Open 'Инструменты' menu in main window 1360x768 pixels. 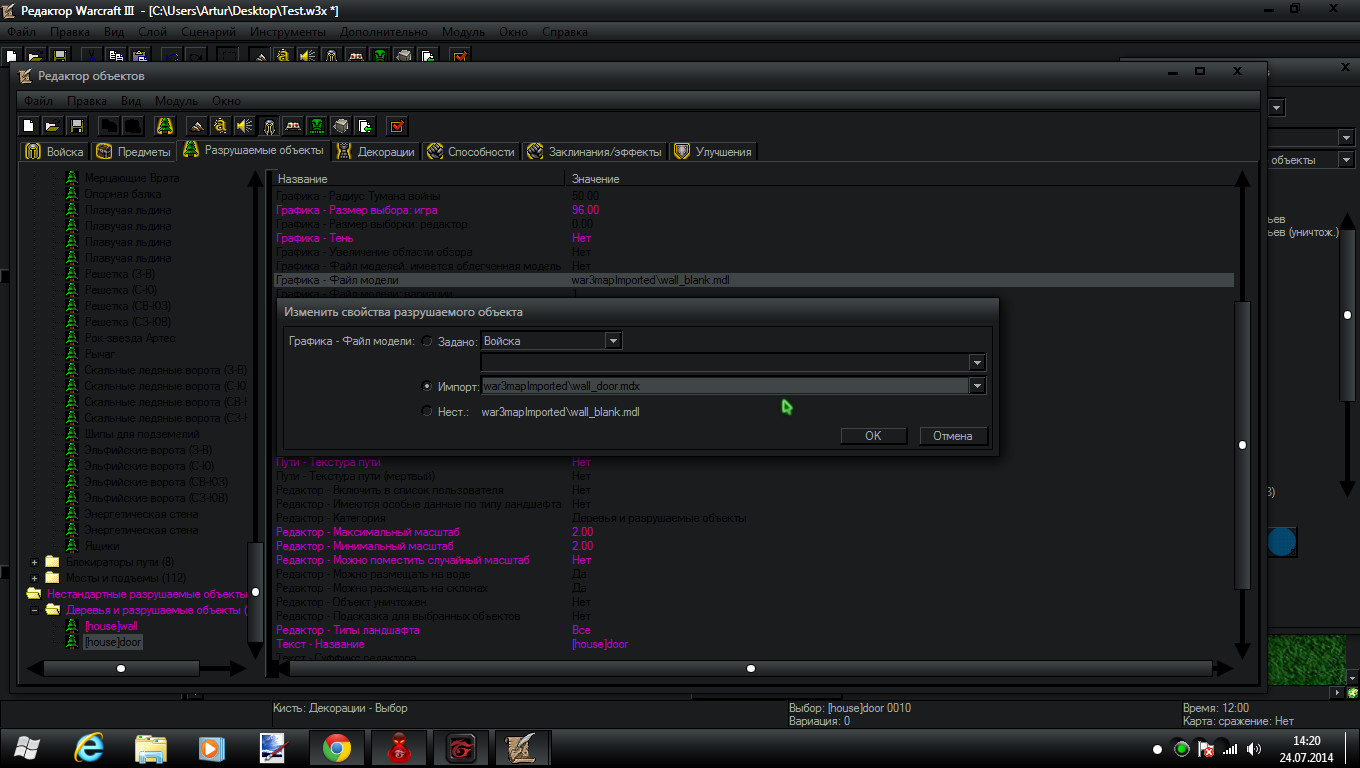[x=288, y=32]
